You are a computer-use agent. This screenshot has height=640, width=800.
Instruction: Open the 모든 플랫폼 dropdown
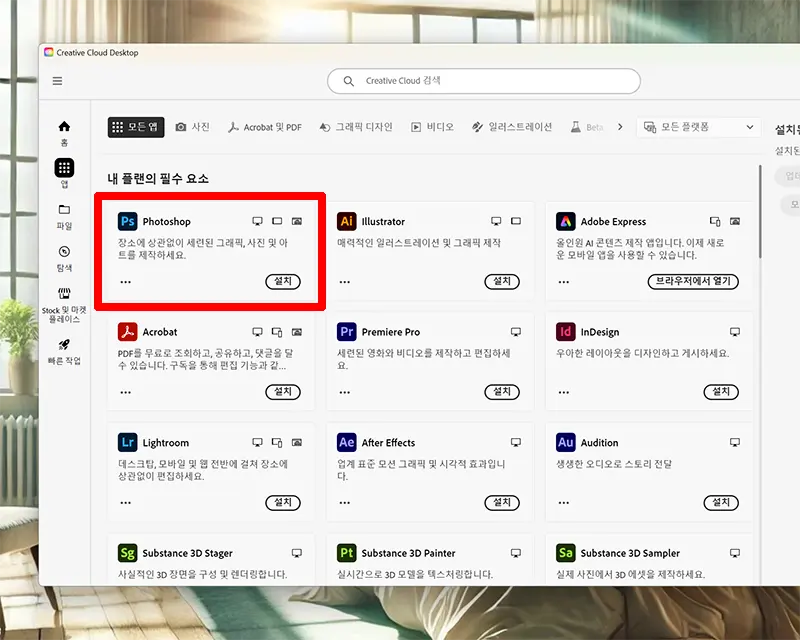point(698,127)
